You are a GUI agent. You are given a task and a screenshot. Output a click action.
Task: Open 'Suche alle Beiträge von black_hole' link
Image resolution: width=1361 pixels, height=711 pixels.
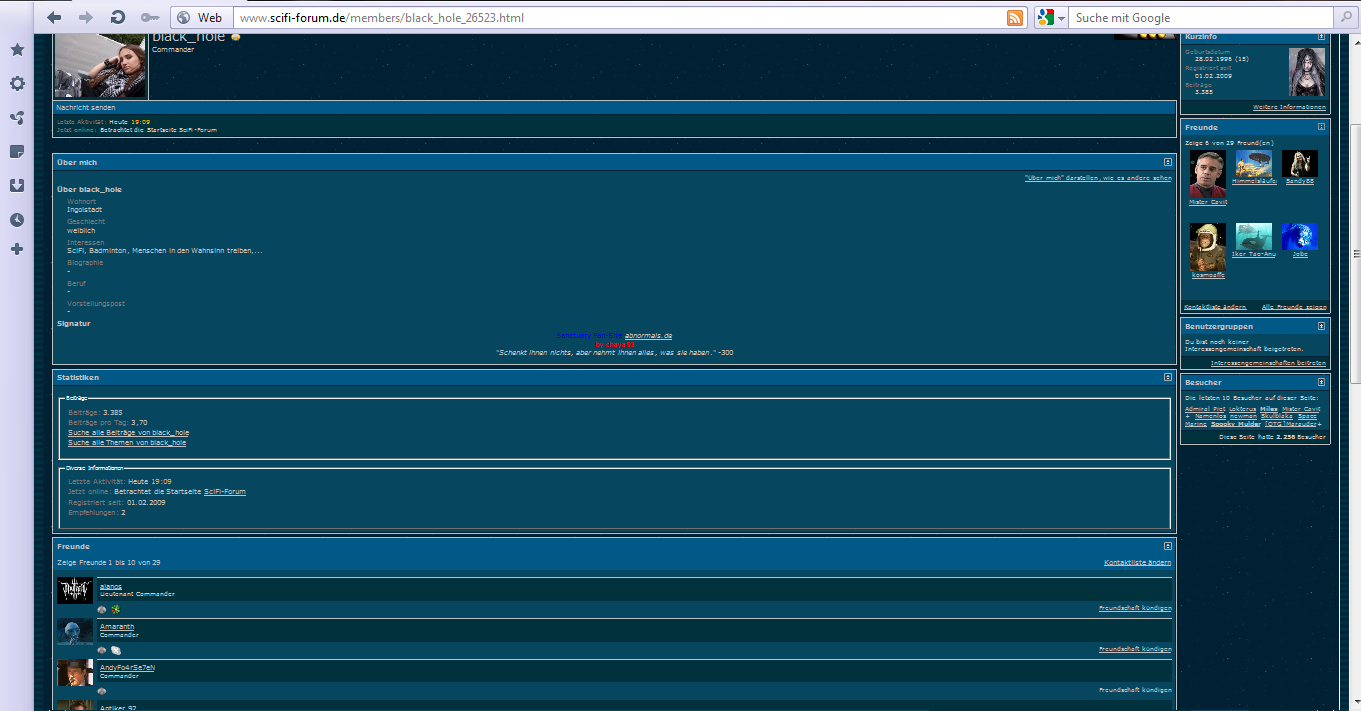(128, 433)
